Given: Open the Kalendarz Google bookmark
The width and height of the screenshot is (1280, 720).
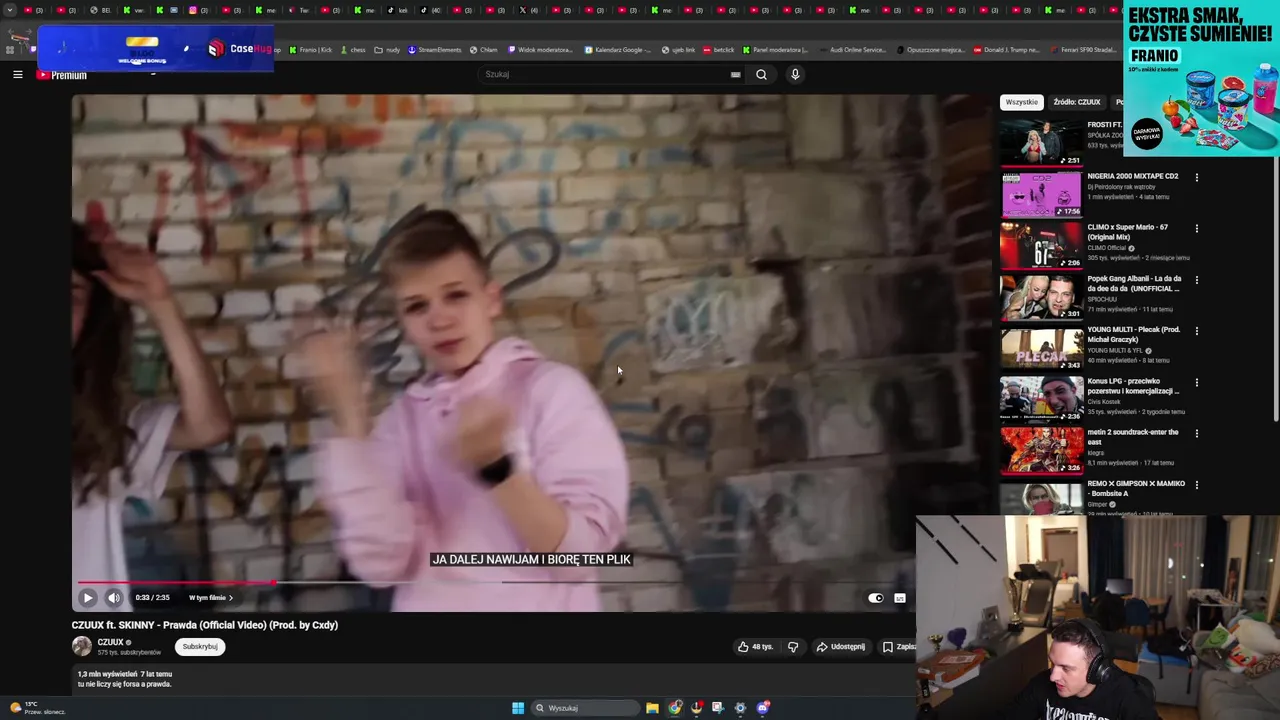Looking at the screenshot, I should tap(618, 49).
